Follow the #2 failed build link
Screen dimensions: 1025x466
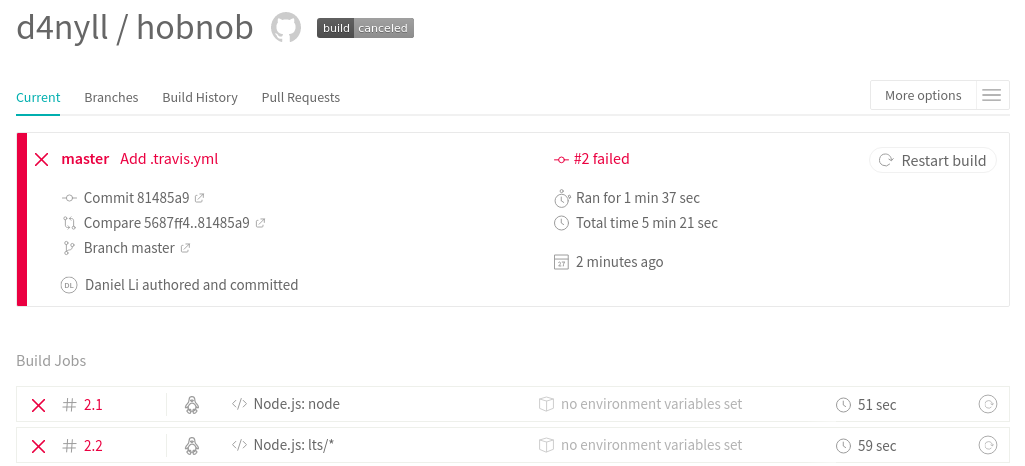601,159
